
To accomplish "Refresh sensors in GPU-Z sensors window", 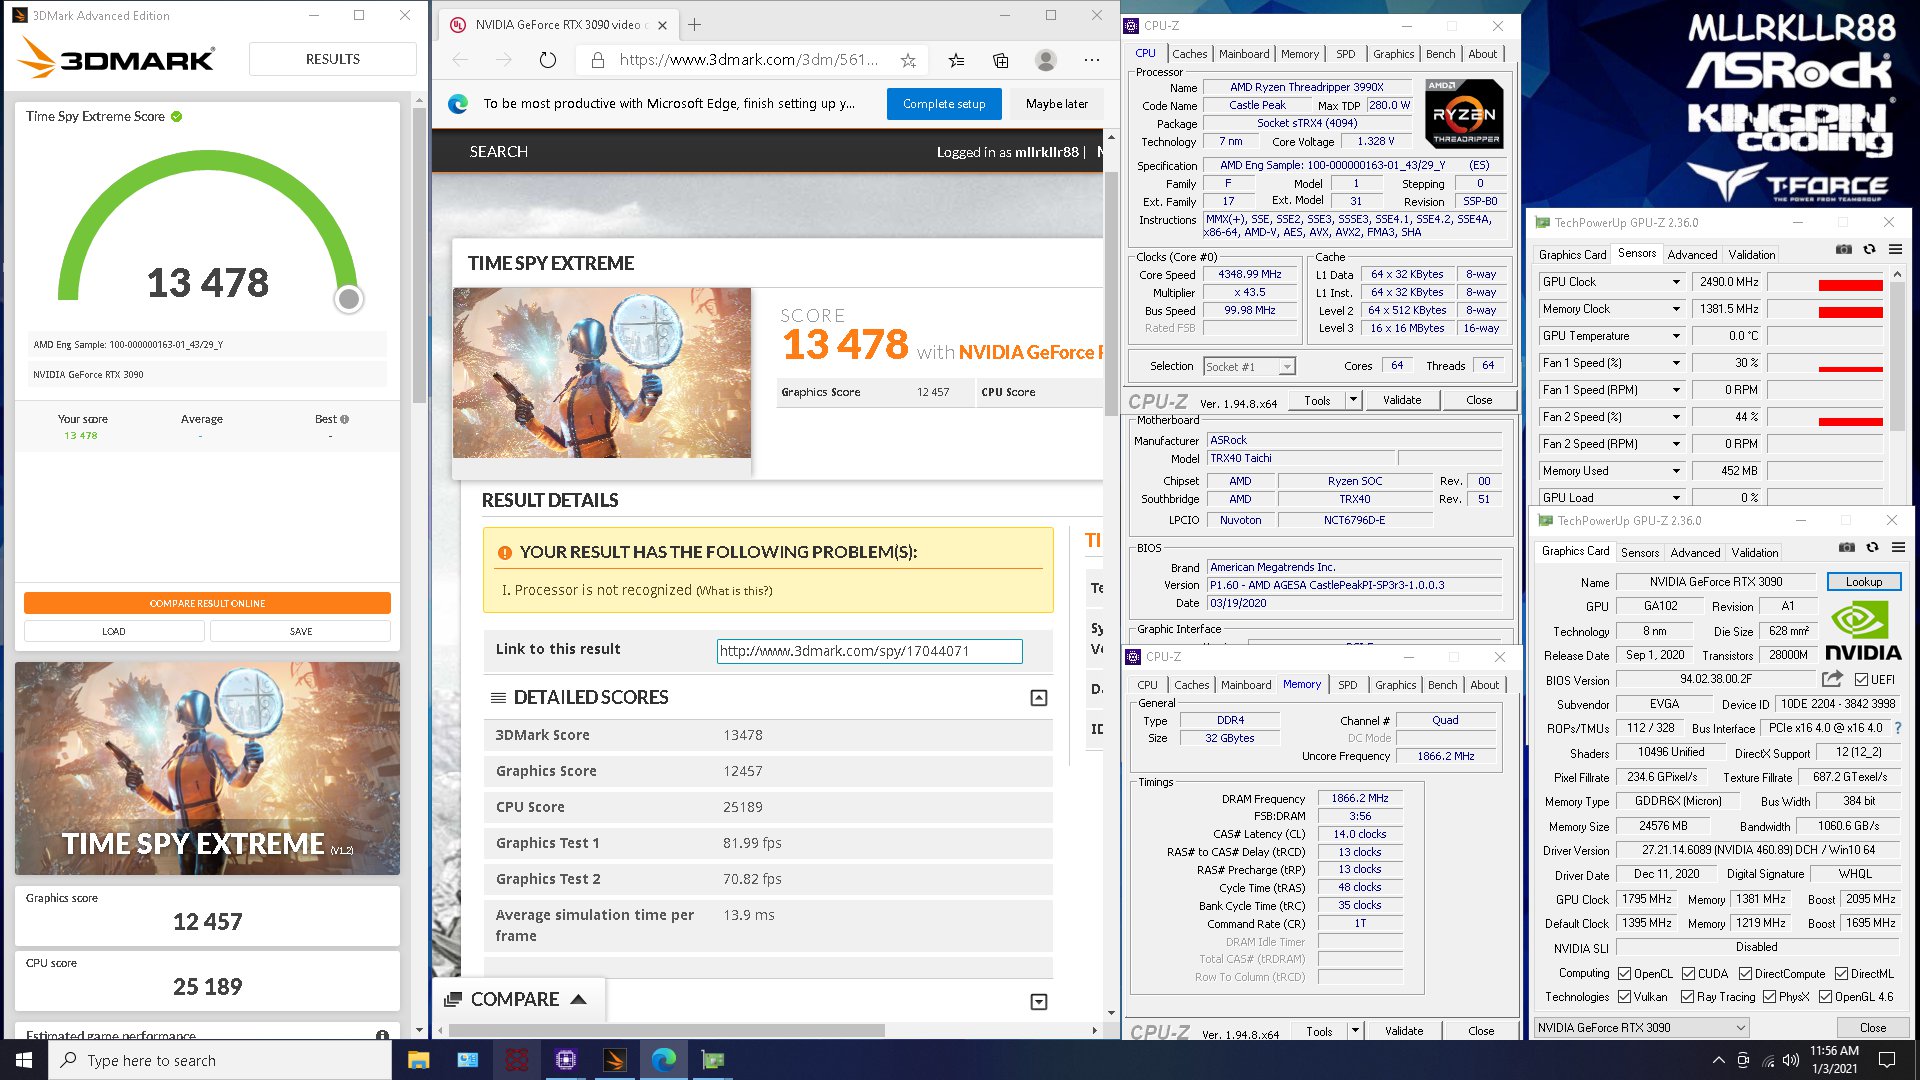I will [x=1869, y=249].
